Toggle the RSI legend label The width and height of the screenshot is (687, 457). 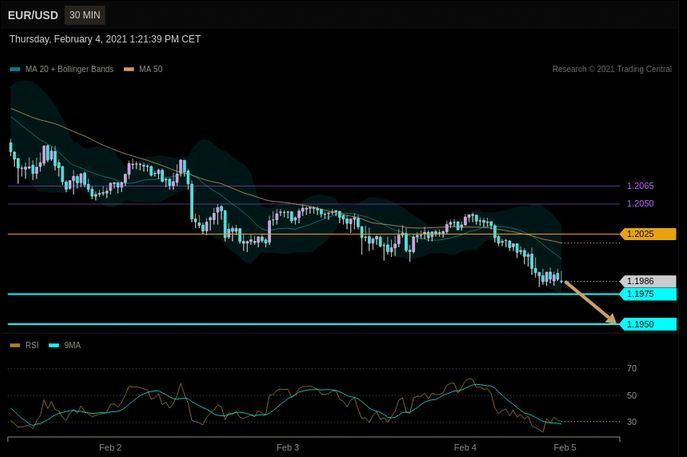click(32, 346)
